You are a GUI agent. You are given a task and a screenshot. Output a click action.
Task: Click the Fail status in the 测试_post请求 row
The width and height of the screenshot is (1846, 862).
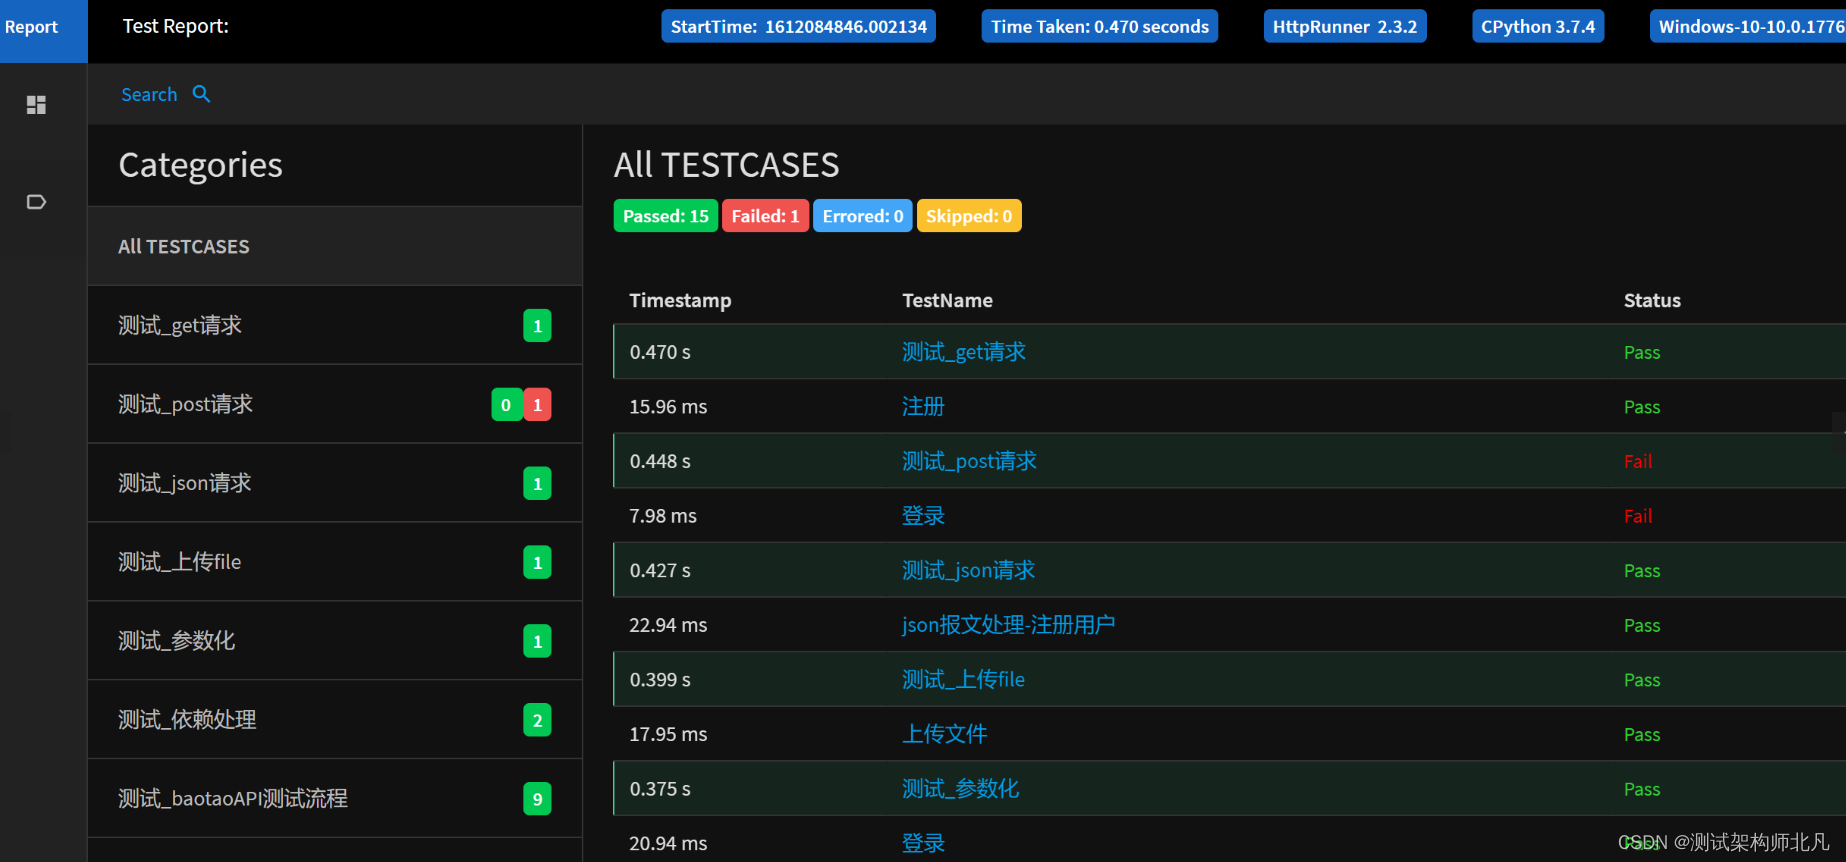(x=1638, y=461)
